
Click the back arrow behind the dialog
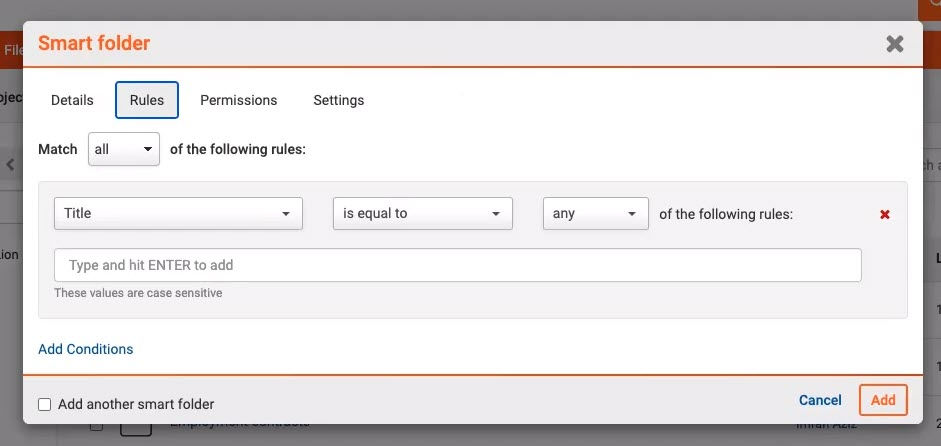pos(10,165)
